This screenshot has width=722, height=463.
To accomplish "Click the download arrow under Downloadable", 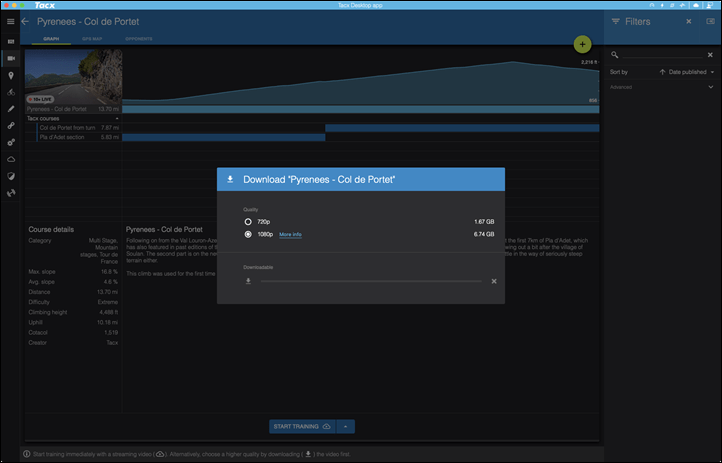I will pyautogui.click(x=248, y=281).
